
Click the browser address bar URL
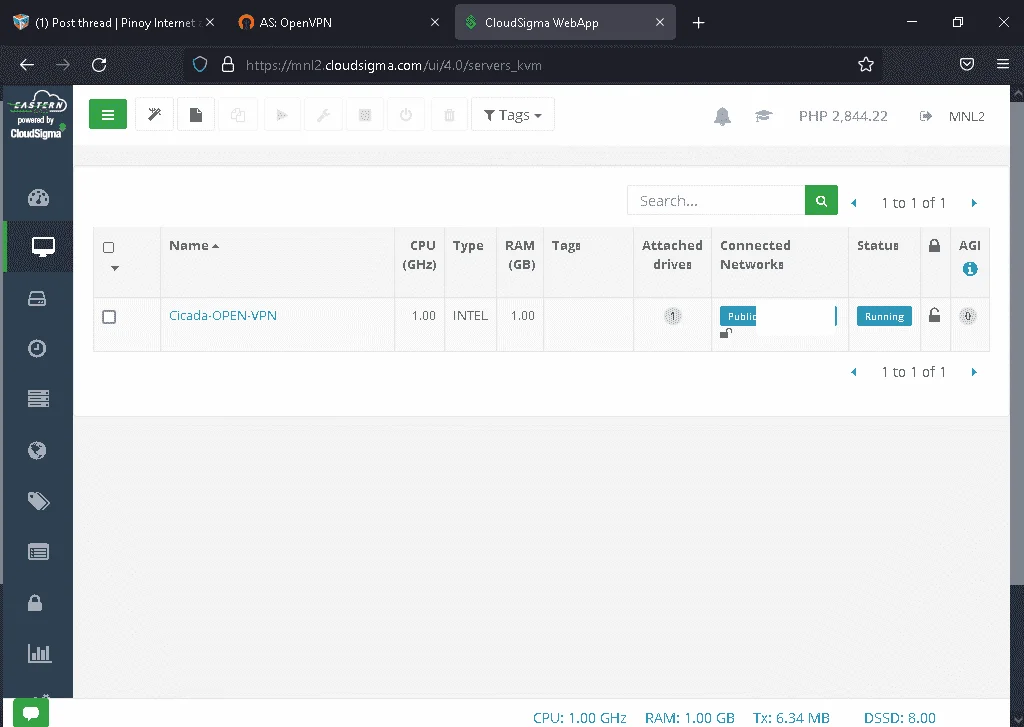click(x=394, y=65)
